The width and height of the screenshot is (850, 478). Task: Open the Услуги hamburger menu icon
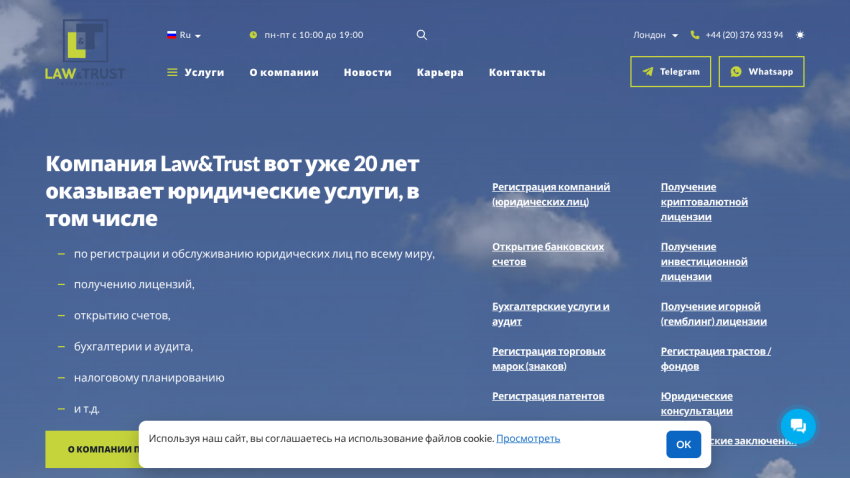[172, 72]
